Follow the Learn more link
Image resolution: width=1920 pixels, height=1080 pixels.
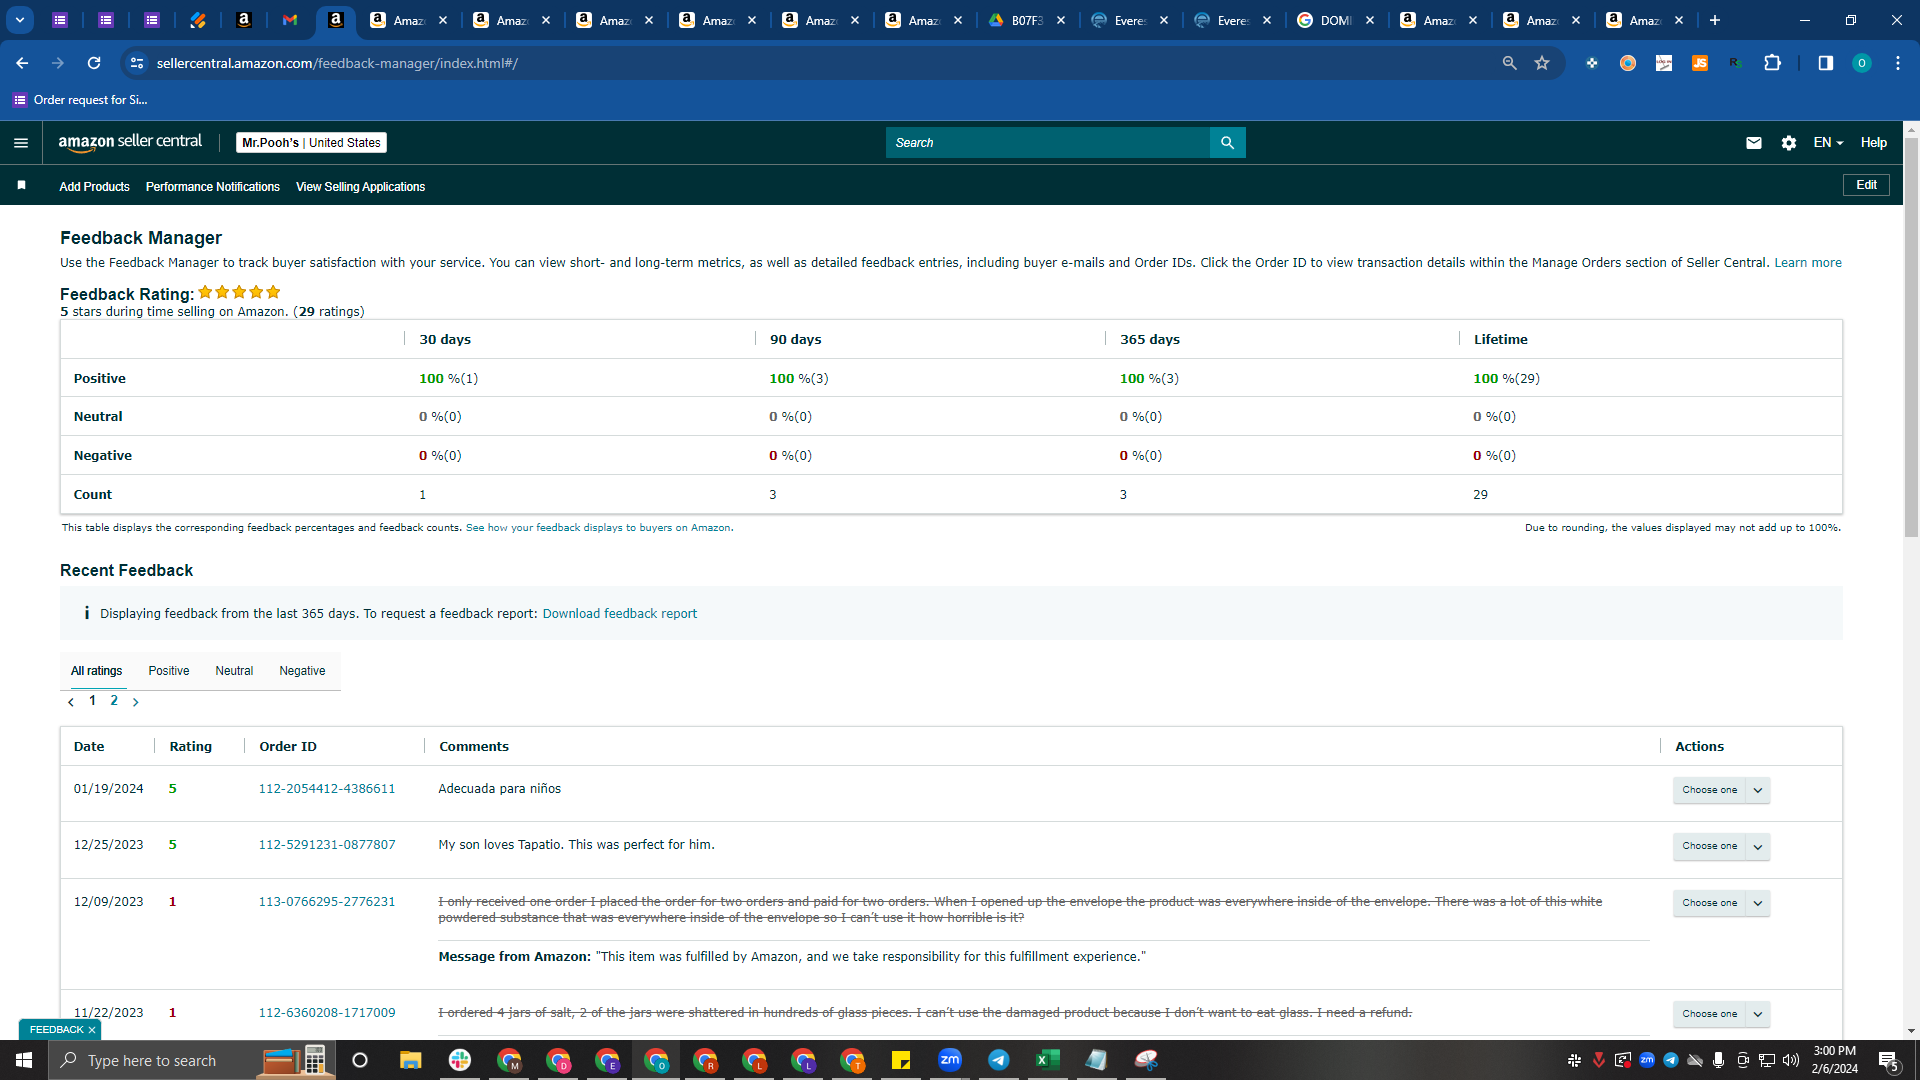1808,263
